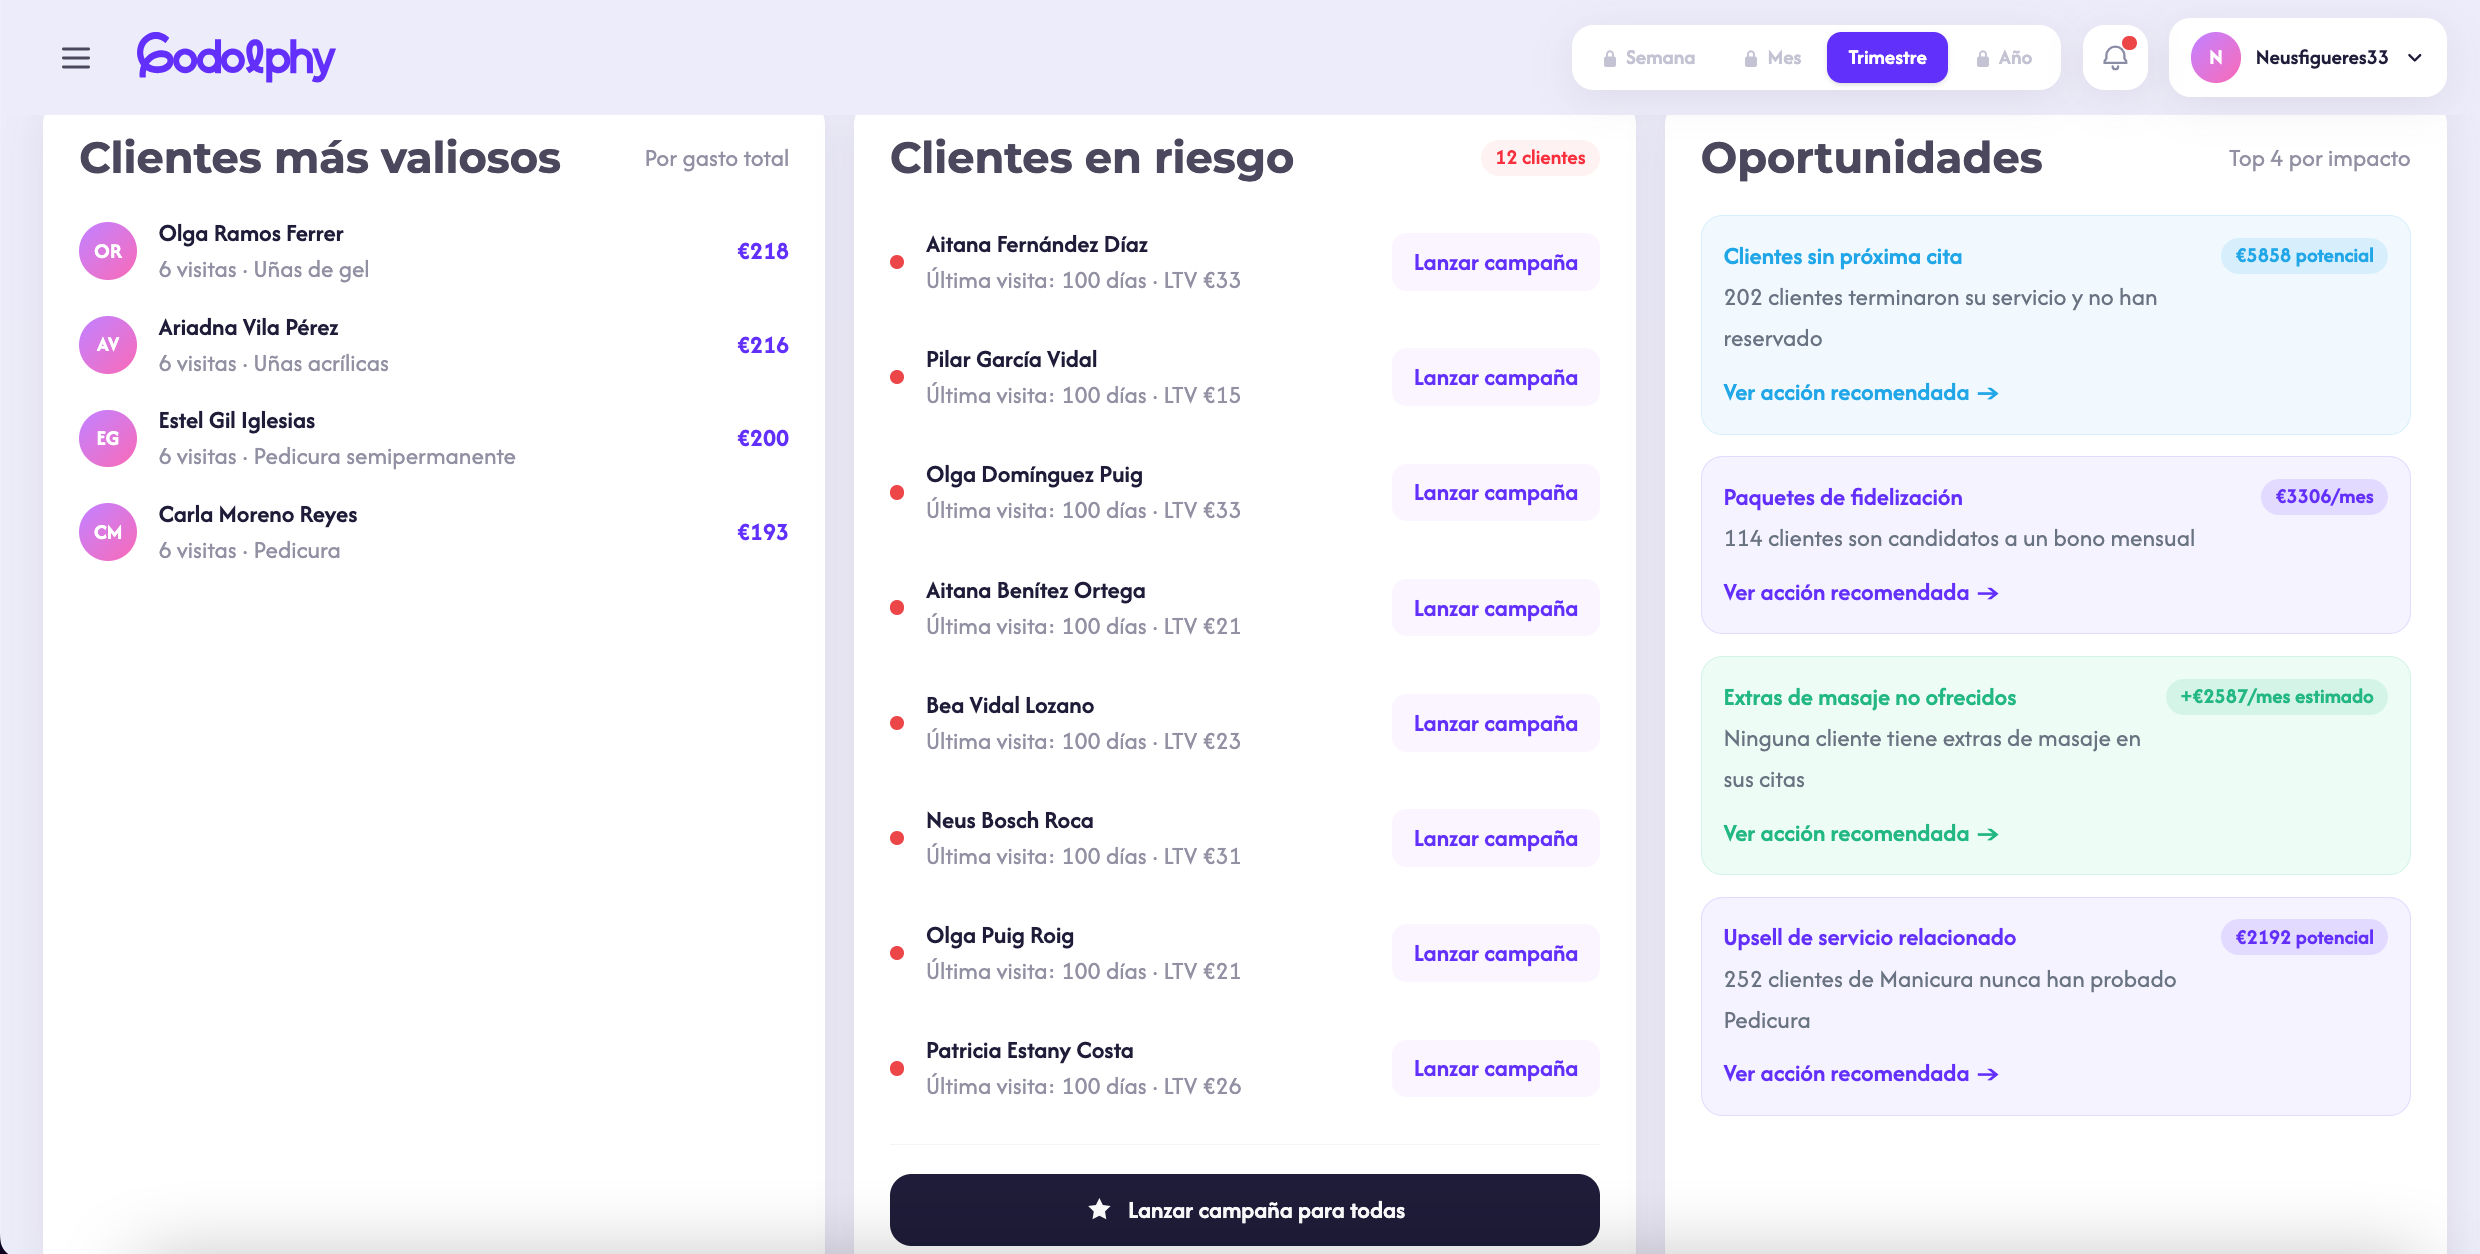Viewport: 2480px width, 1254px height.
Task: Click red risk dot beside Neus Bosch Roca
Action: coord(897,838)
